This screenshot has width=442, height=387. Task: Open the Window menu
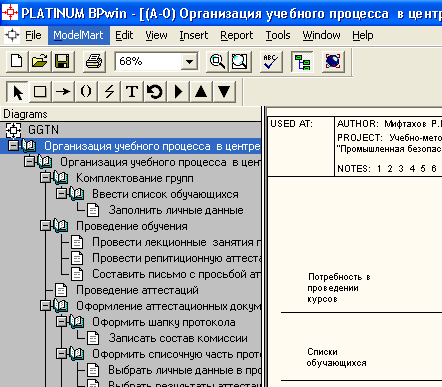[322, 35]
